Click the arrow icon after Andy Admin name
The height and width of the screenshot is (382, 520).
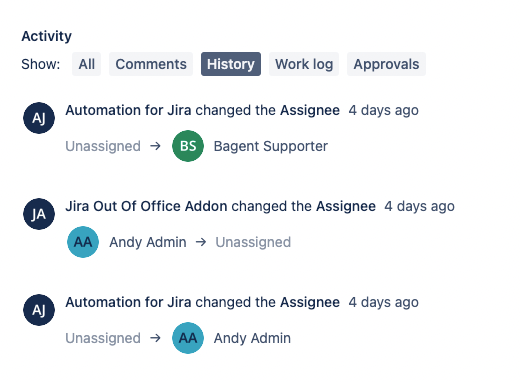pos(201,242)
